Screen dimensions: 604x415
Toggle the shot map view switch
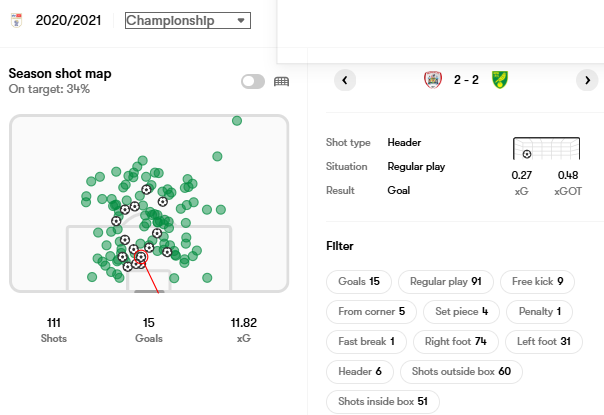click(x=253, y=82)
